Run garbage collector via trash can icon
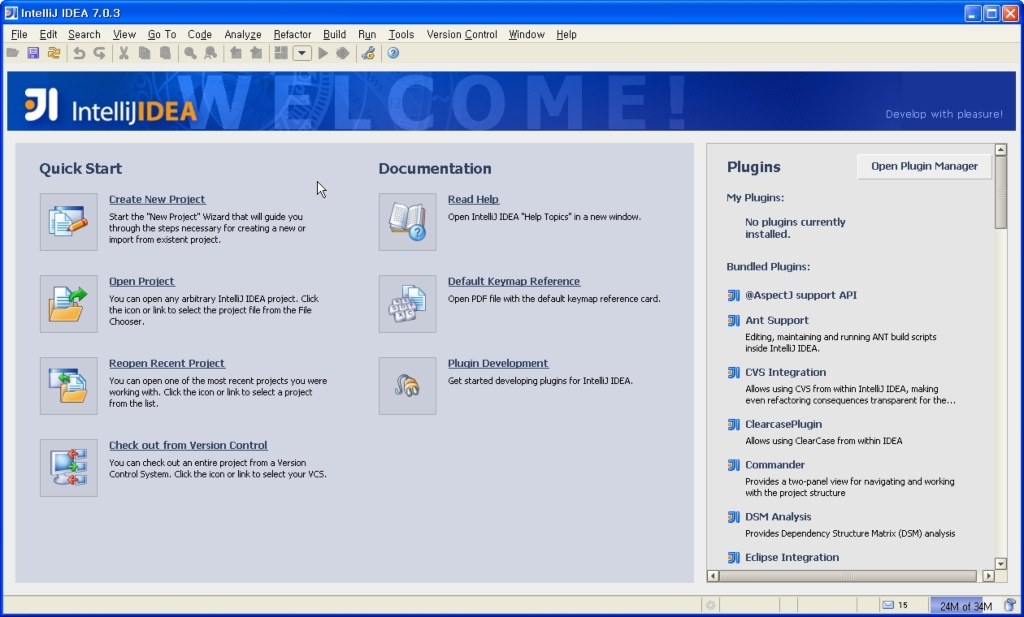This screenshot has height=617, width=1024. tap(1010, 605)
